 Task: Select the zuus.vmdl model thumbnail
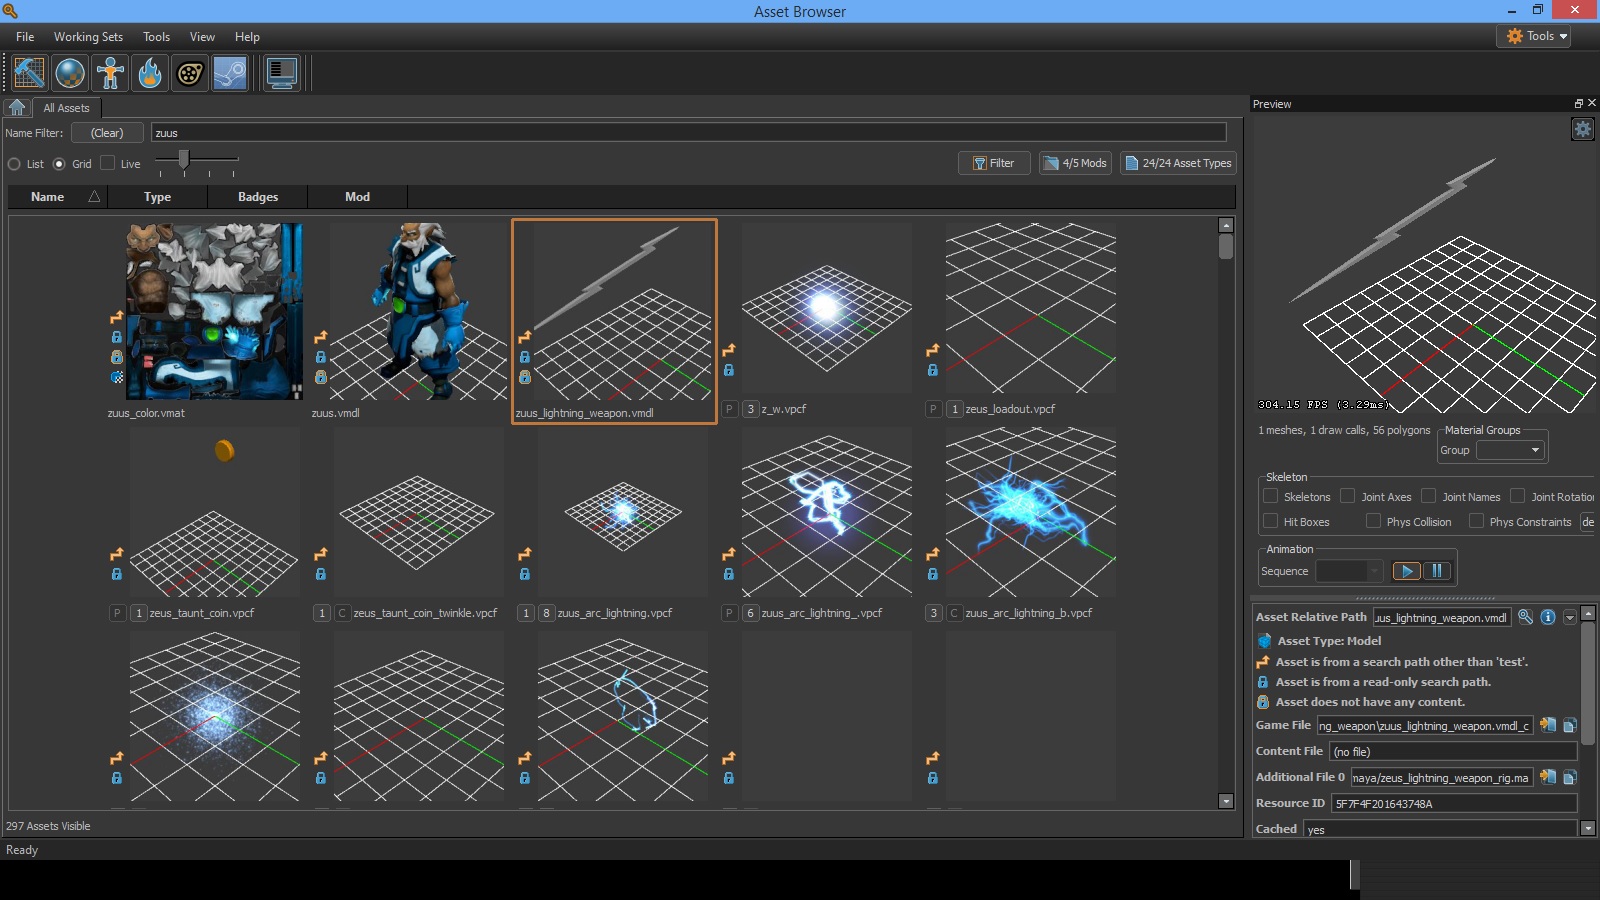418,311
